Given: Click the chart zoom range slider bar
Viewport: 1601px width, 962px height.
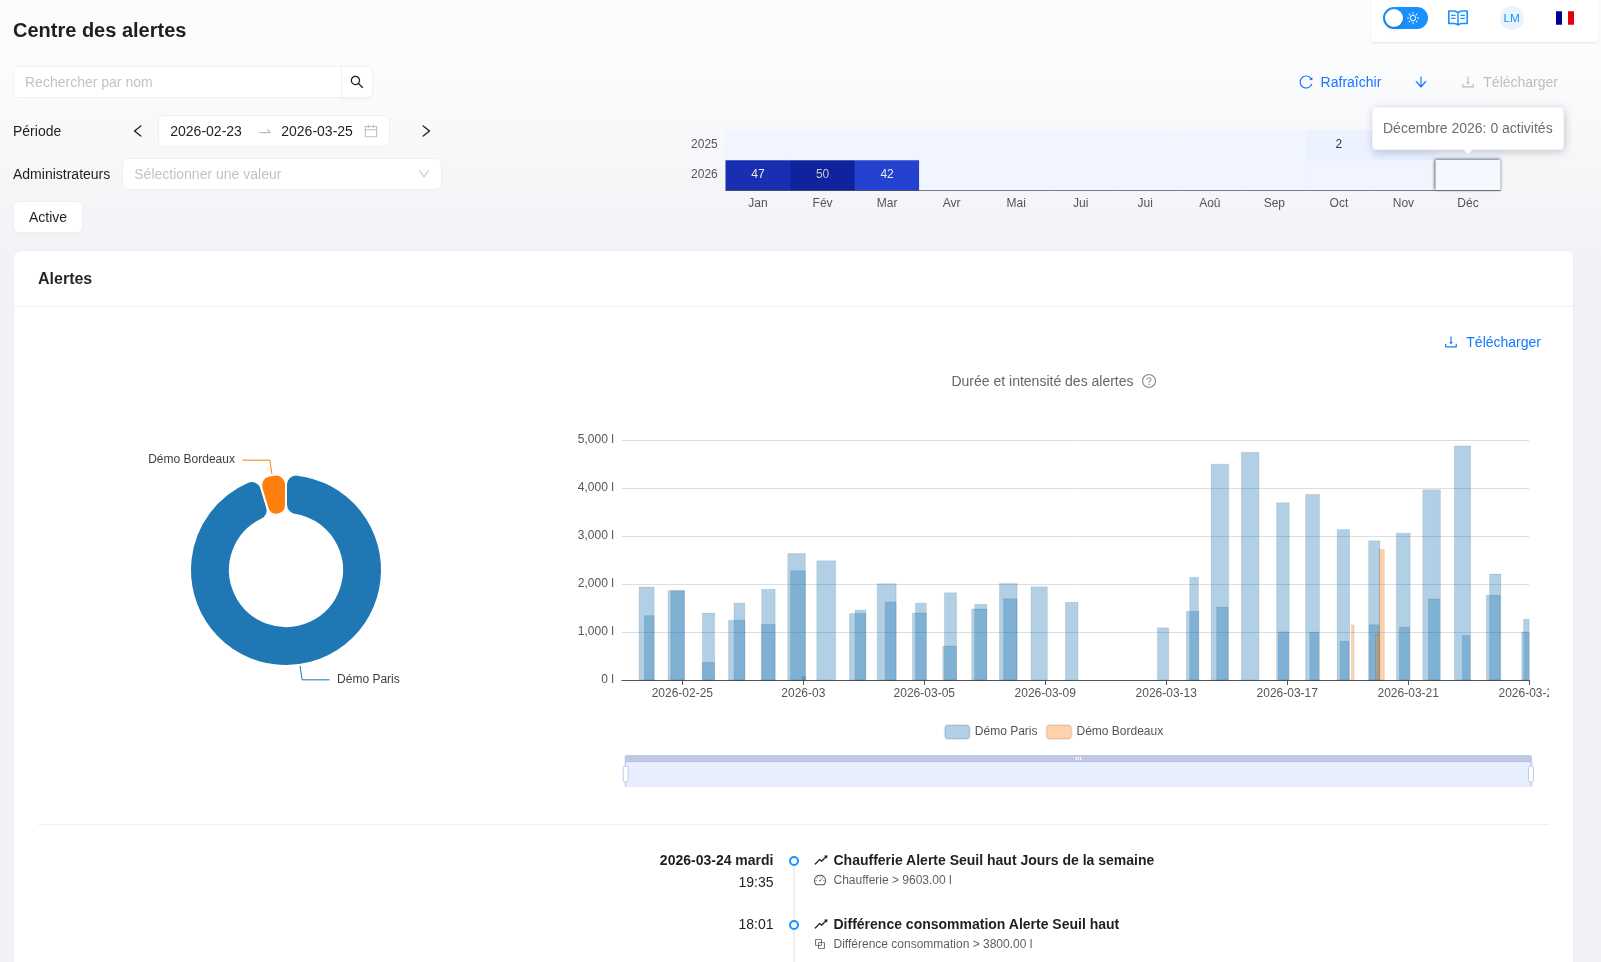Looking at the screenshot, I should [x=1077, y=774].
